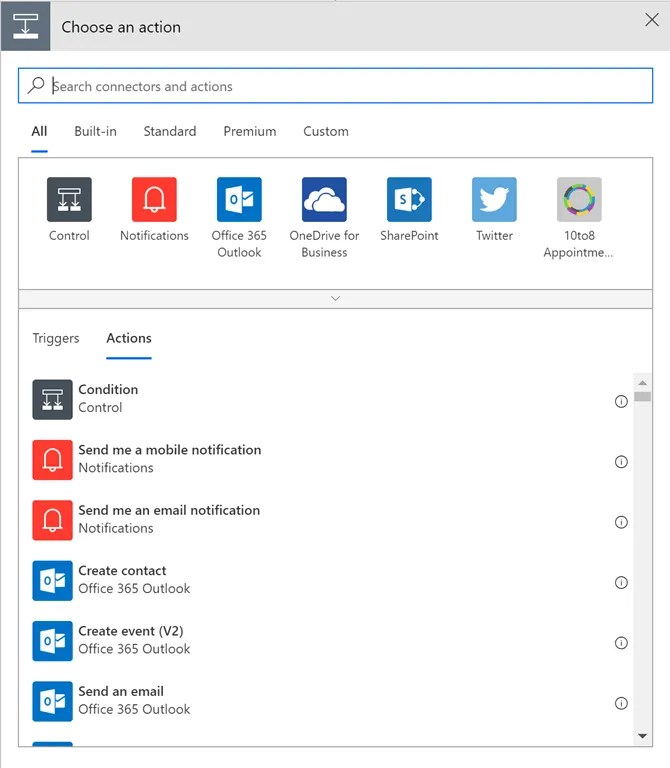Click the actions list scroll down arrow
The height and width of the screenshot is (768, 670).
click(643, 736)
